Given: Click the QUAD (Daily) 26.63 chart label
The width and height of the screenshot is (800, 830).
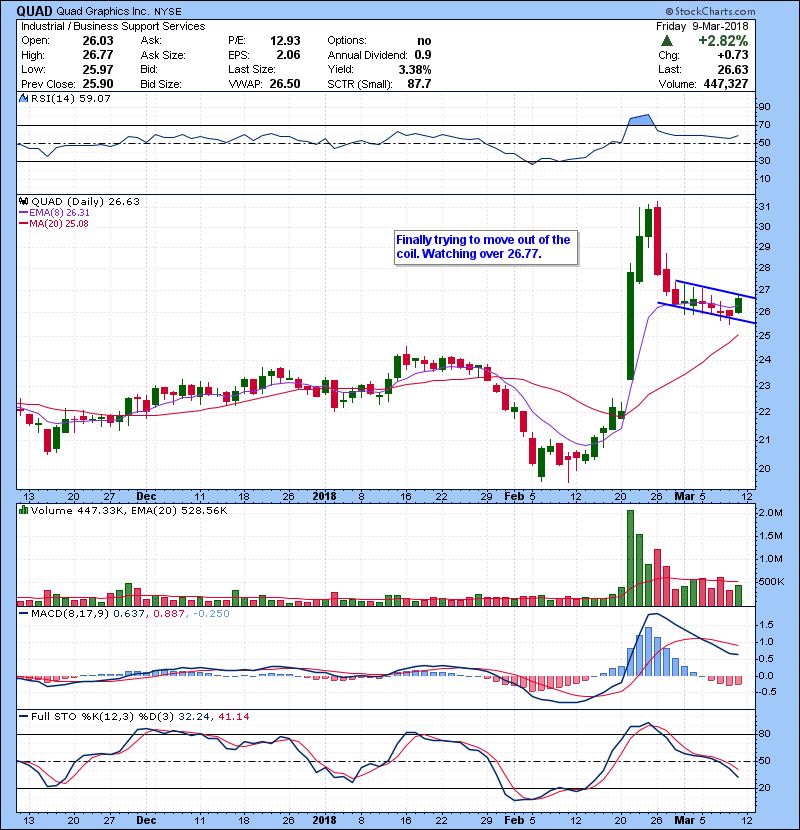Looking at the screenshot, I should point(85,201).
